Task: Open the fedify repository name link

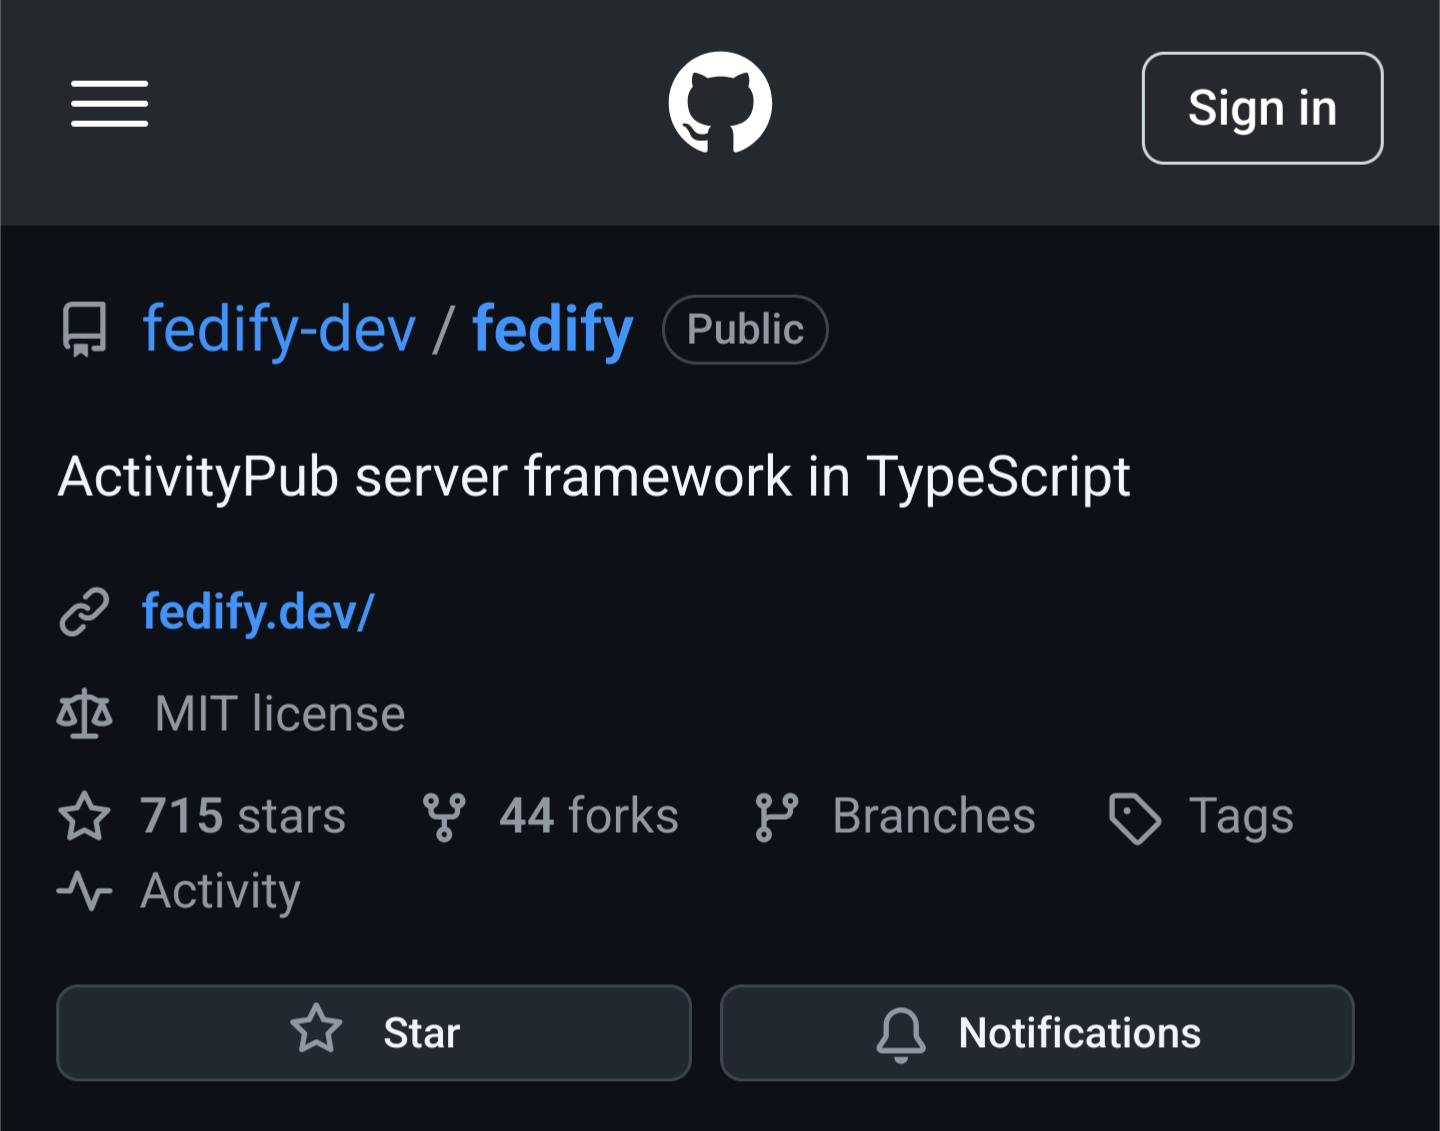Action: point(553,329)
